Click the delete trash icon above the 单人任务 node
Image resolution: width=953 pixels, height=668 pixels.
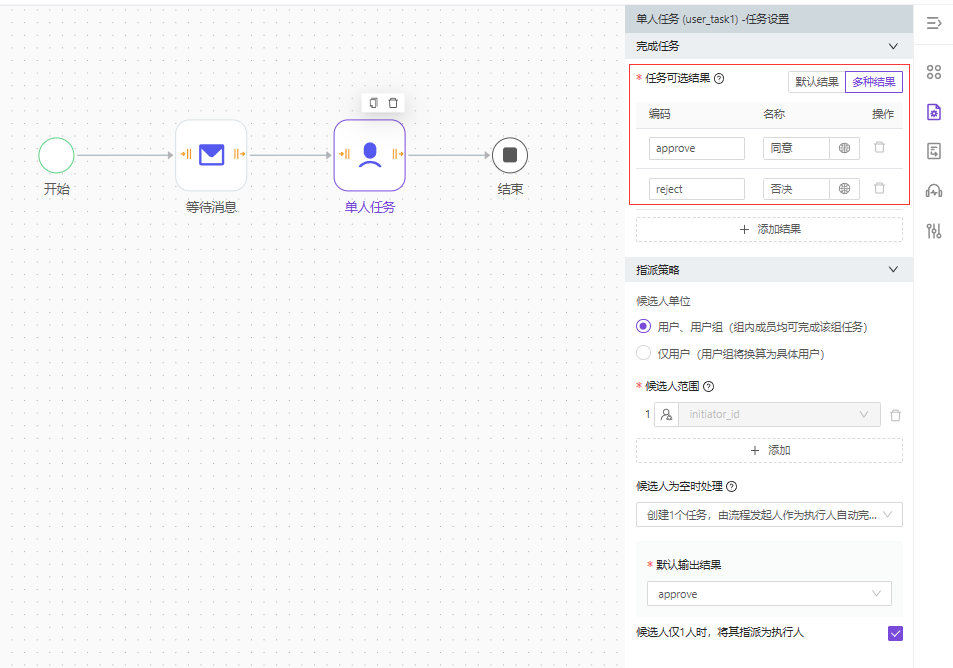point(393,103)
